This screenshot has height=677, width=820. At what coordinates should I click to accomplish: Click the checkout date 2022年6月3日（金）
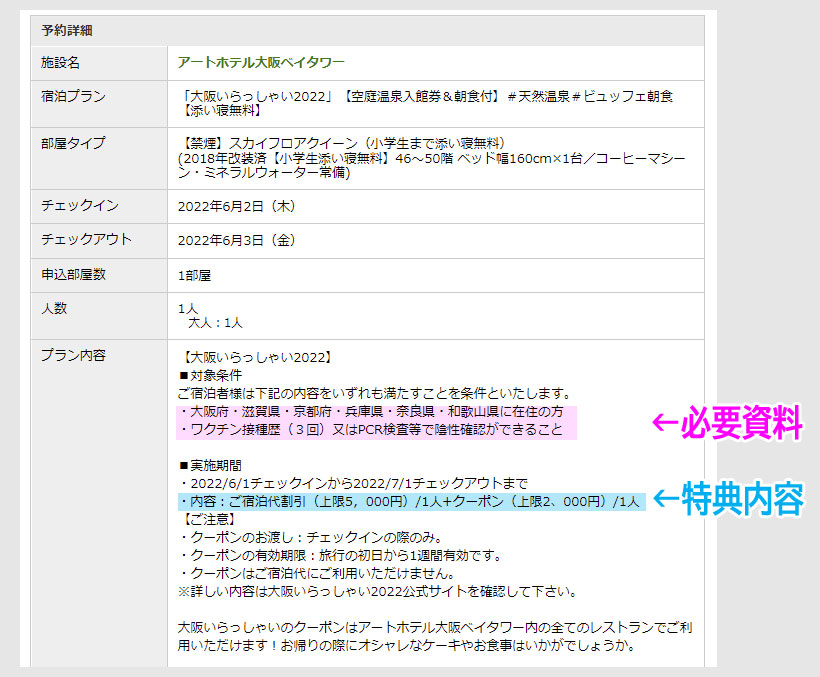click(x=237, y=240)
